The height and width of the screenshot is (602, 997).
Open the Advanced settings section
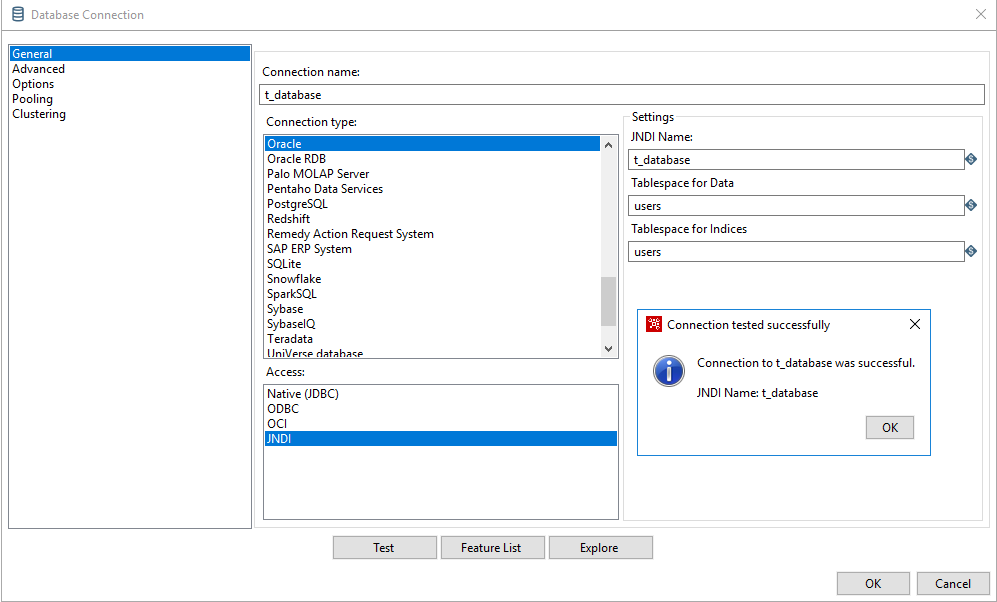(x=38, y=69)
